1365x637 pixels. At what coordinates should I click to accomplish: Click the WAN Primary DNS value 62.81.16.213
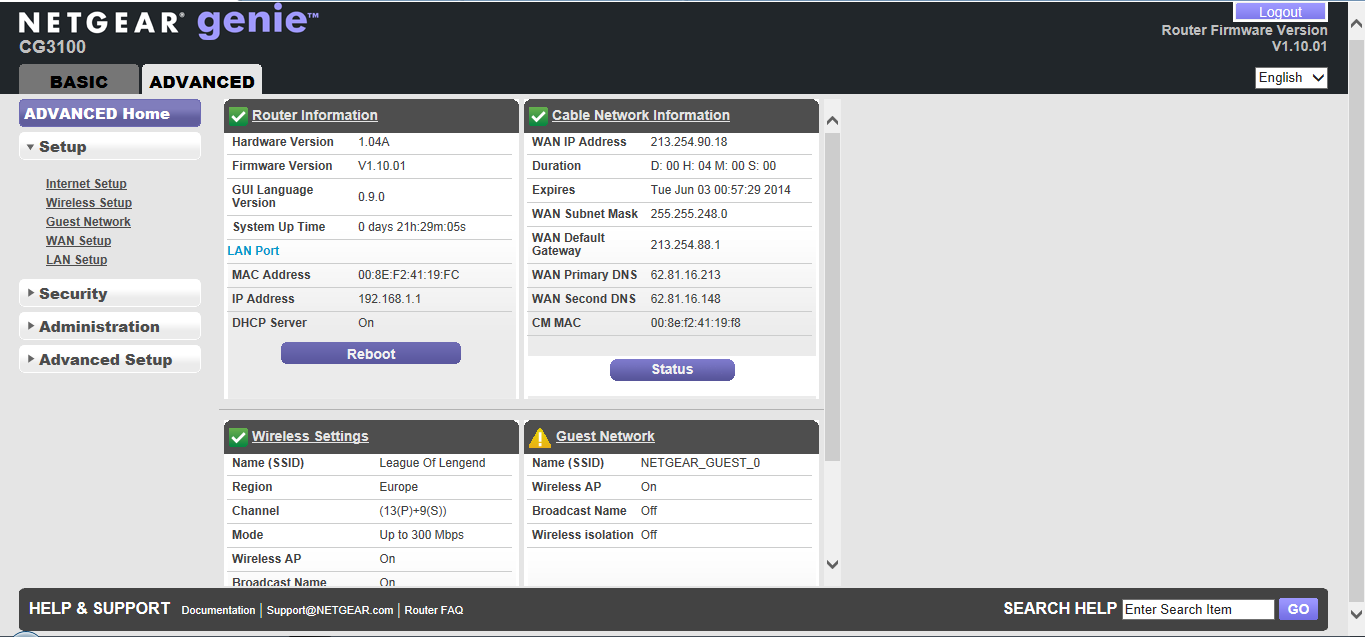coord(686,275)
